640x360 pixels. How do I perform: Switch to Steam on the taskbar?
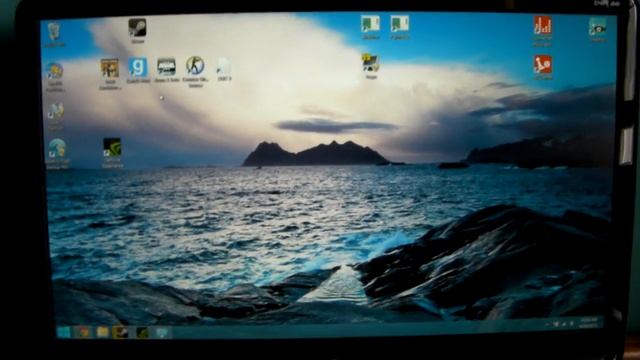tap(120, 332)
